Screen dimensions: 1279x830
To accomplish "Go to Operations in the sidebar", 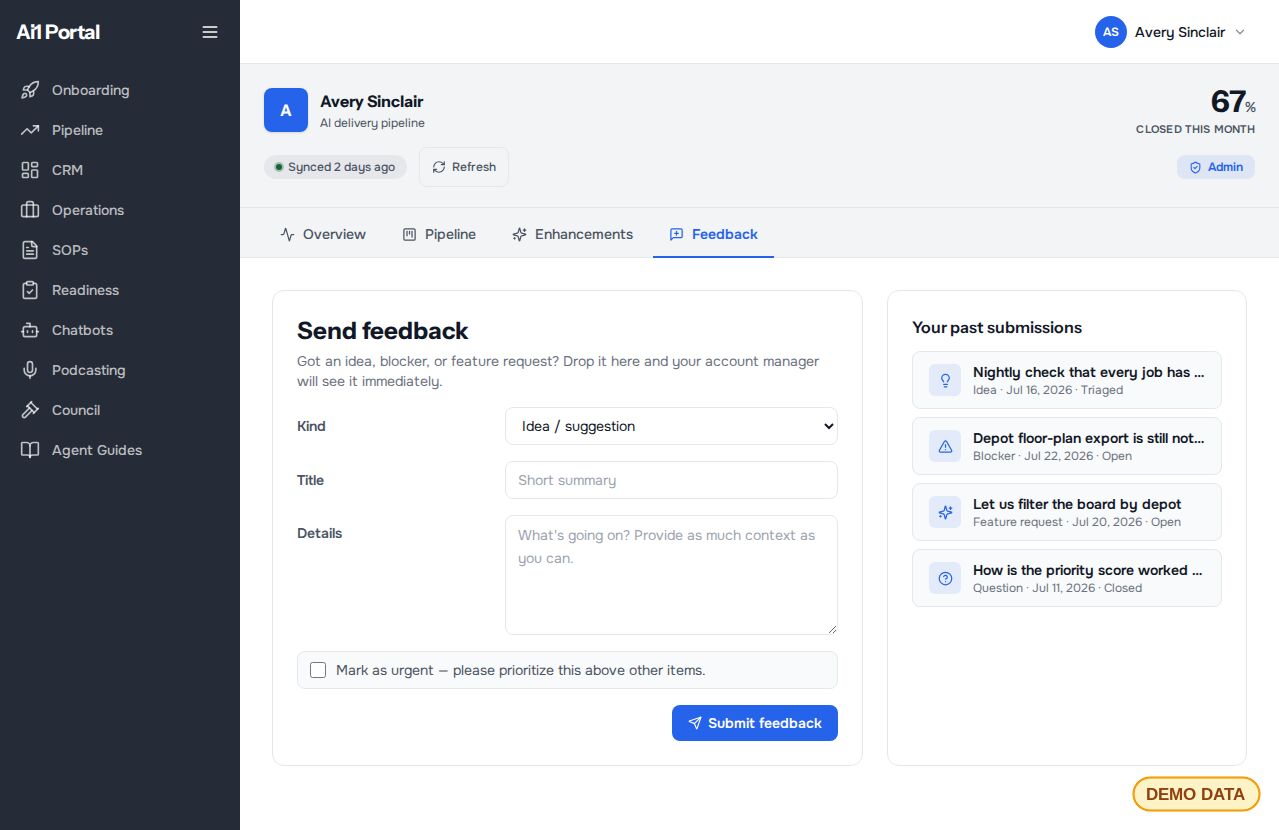I will [120, 210].
